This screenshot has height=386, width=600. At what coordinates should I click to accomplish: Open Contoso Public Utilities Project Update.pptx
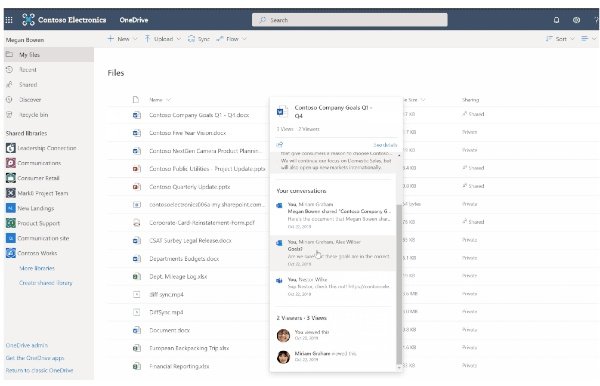207,169
